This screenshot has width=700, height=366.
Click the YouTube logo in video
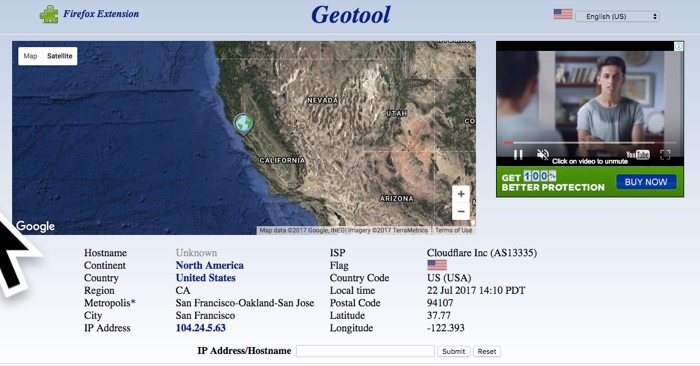click(638, 154)
